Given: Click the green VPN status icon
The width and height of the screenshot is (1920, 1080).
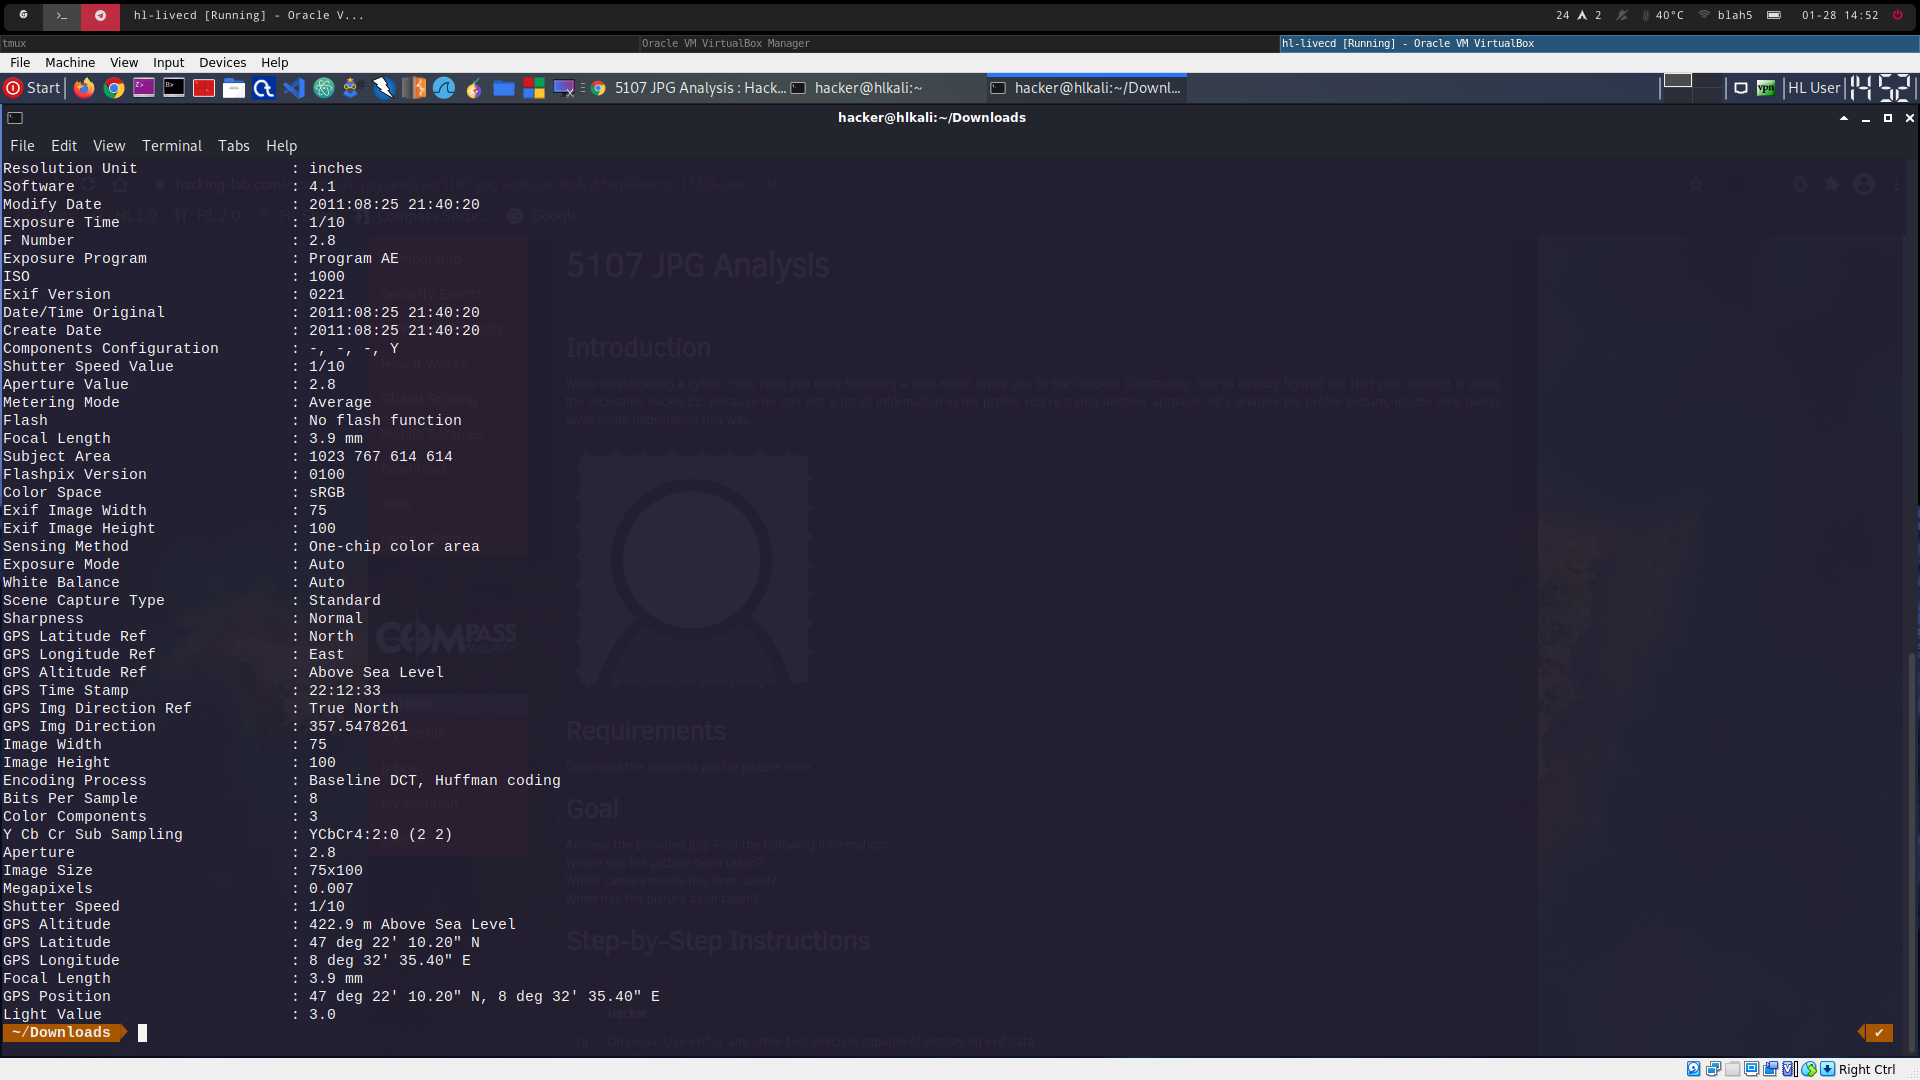Looking at the screenshot, I should point(1766,88).
